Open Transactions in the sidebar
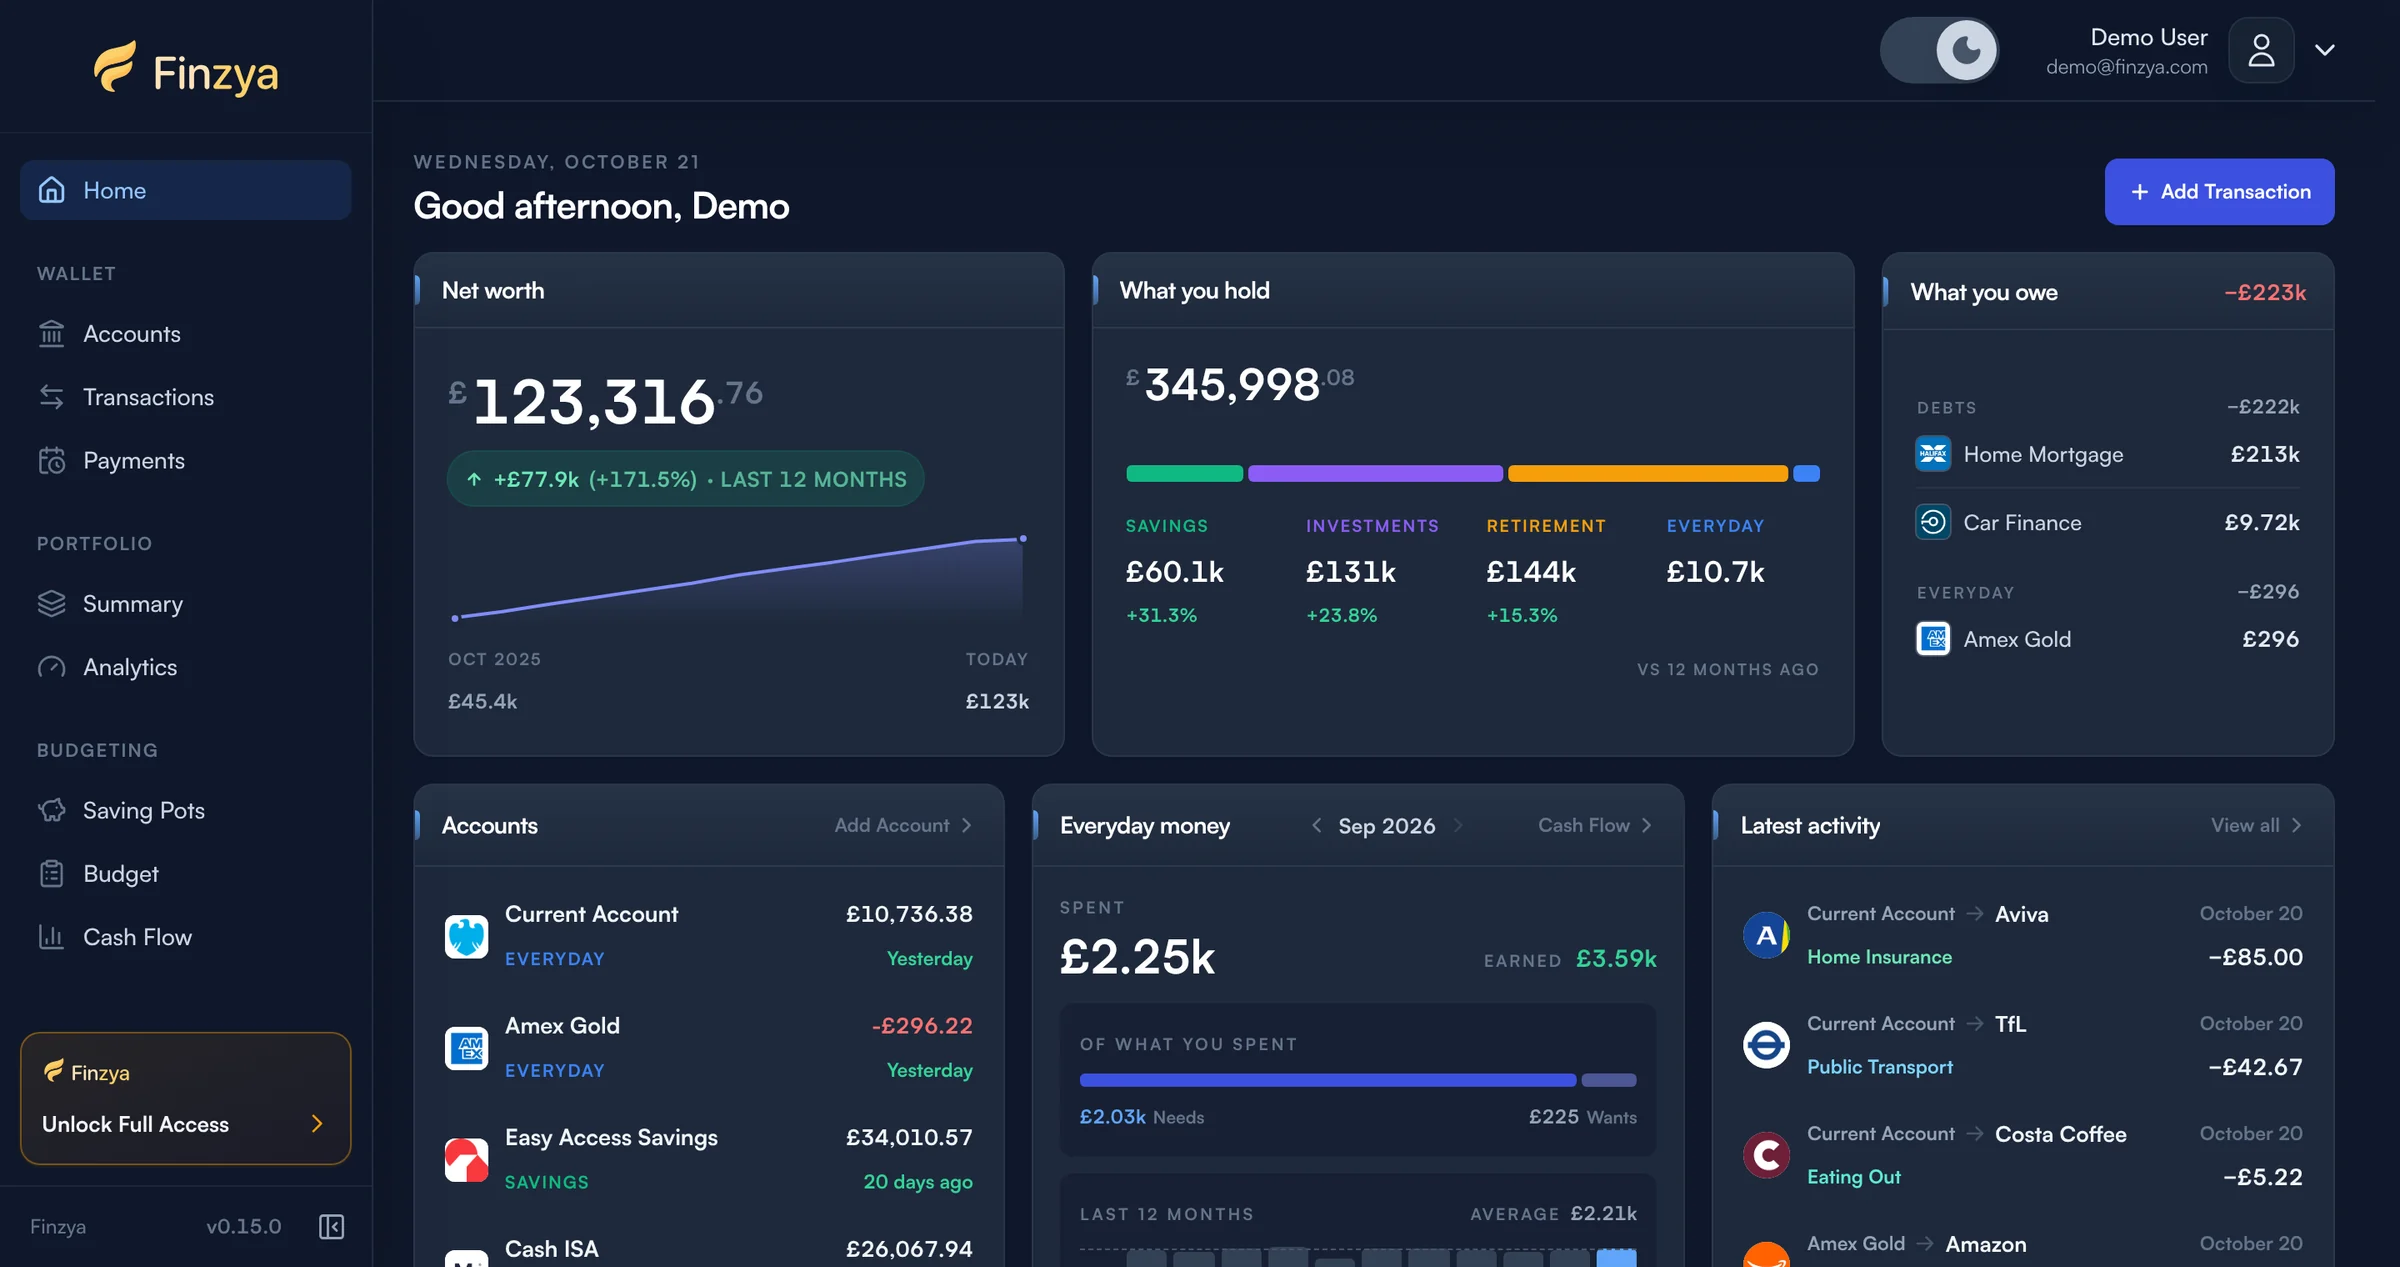This screenshot has height=1267, width=2400. [185, 397]
